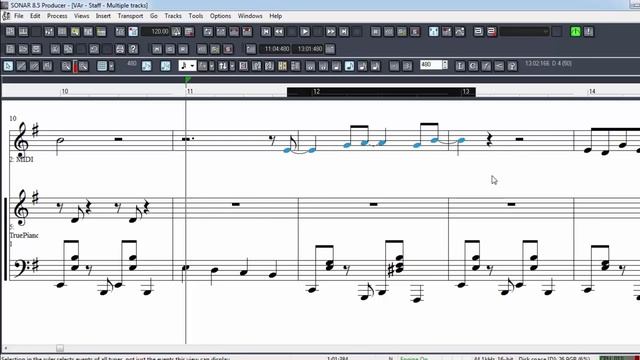Zoom in the staff view magnifier

(84, 66)
